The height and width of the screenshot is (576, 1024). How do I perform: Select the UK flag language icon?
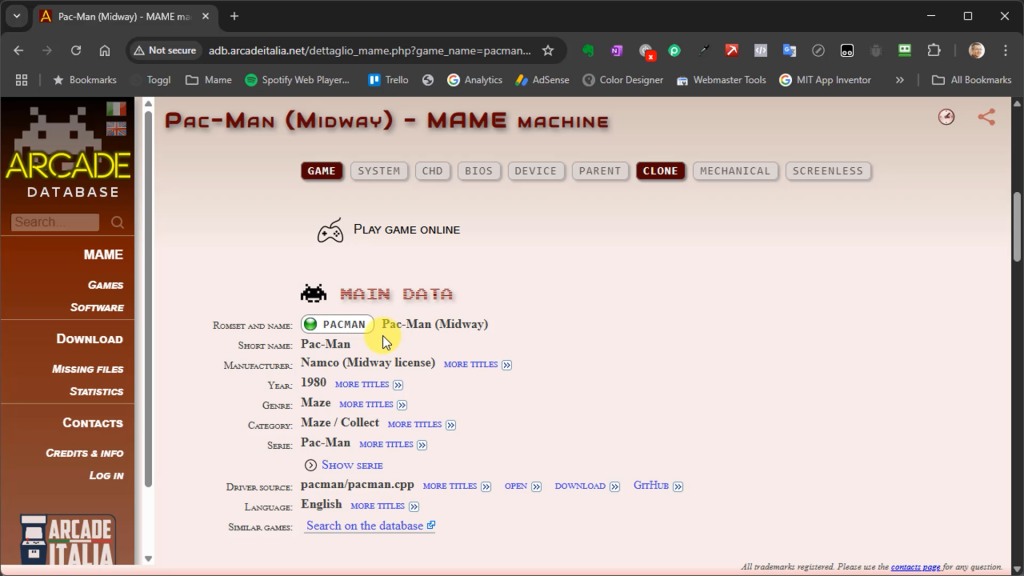point(116,129)
